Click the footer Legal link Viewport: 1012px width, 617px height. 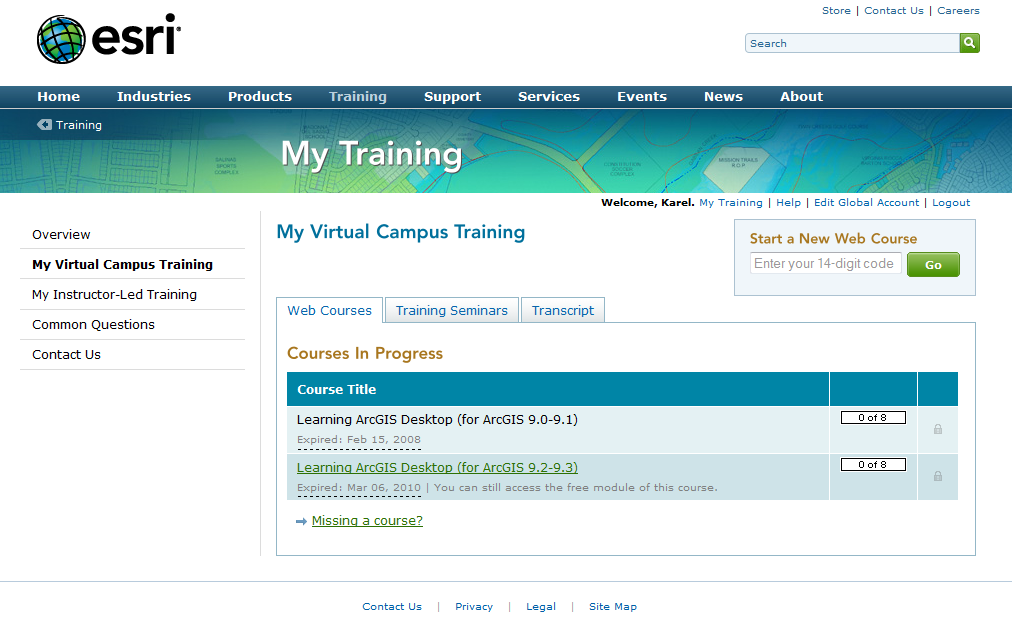541,607
